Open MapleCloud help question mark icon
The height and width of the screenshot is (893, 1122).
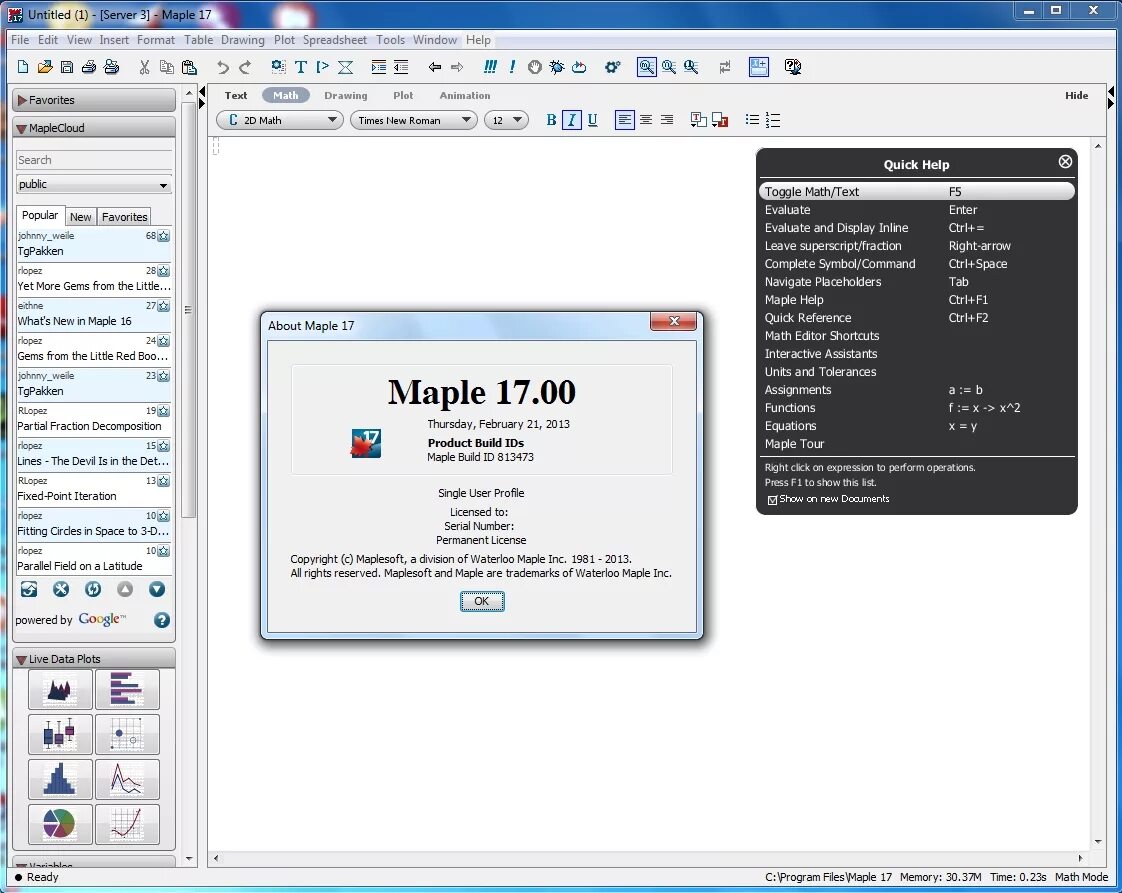click(x=162, y=620)
